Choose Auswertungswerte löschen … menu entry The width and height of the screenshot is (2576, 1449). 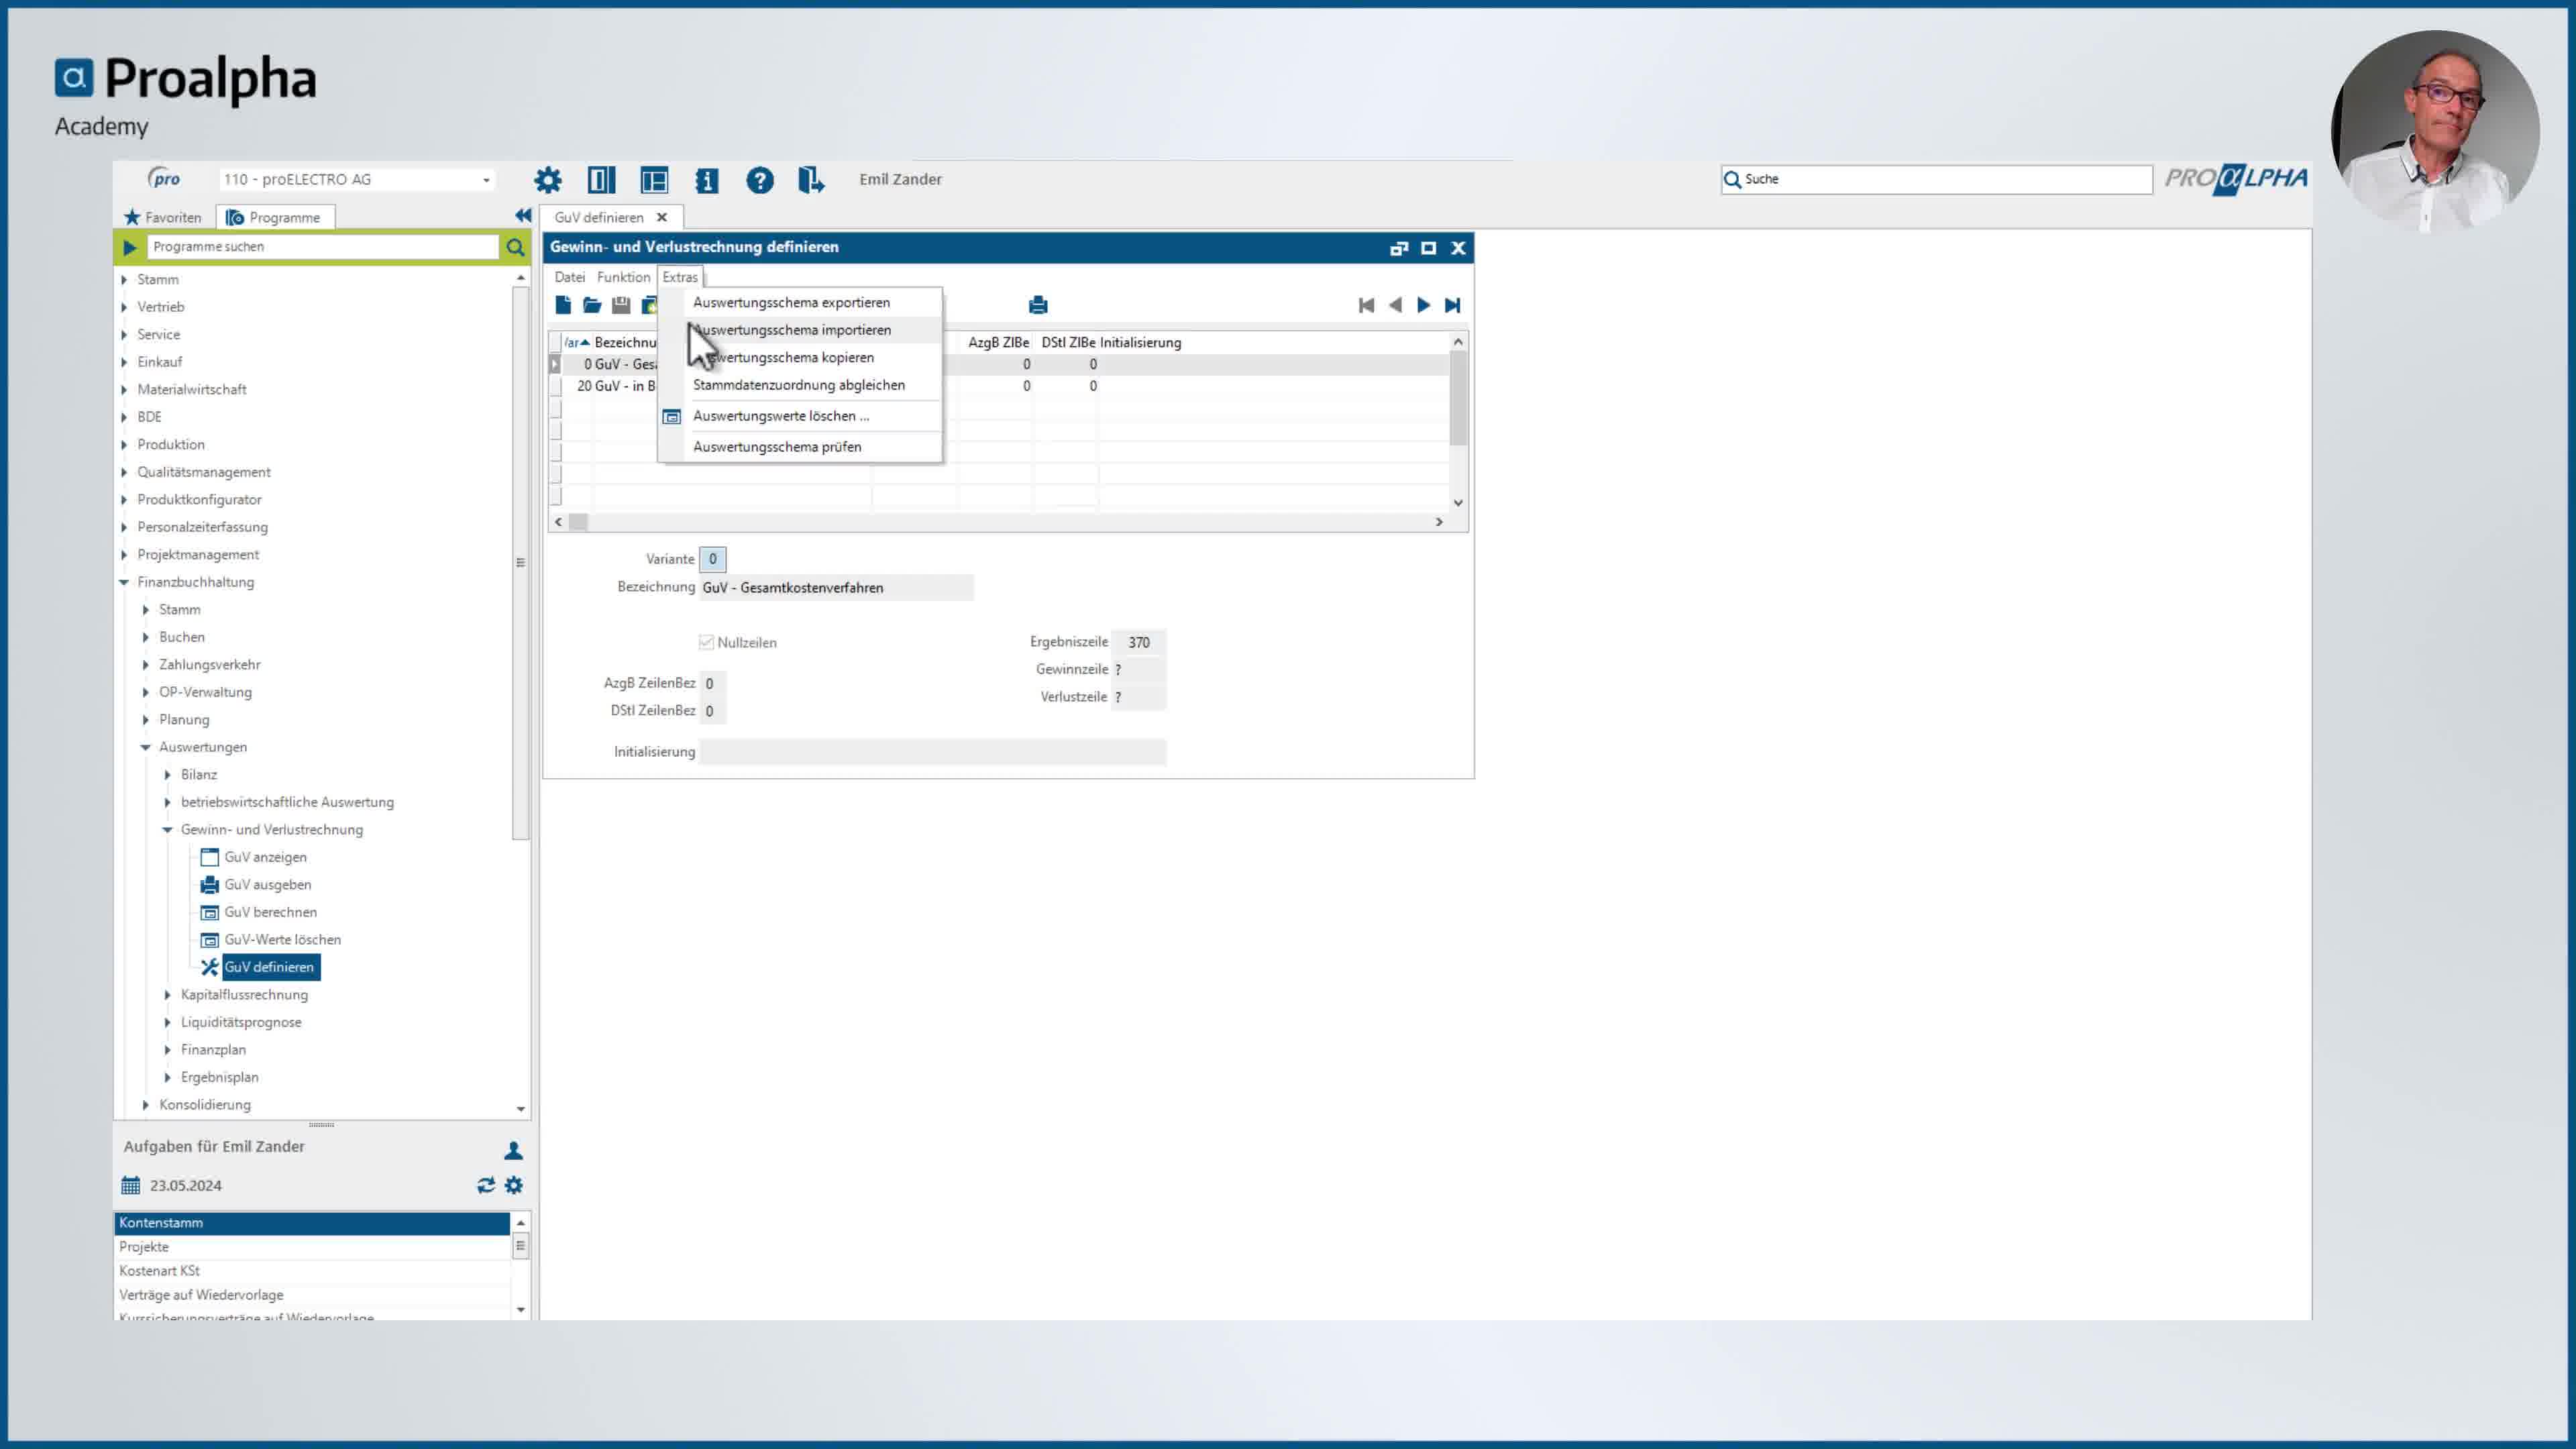coord(800,416)
